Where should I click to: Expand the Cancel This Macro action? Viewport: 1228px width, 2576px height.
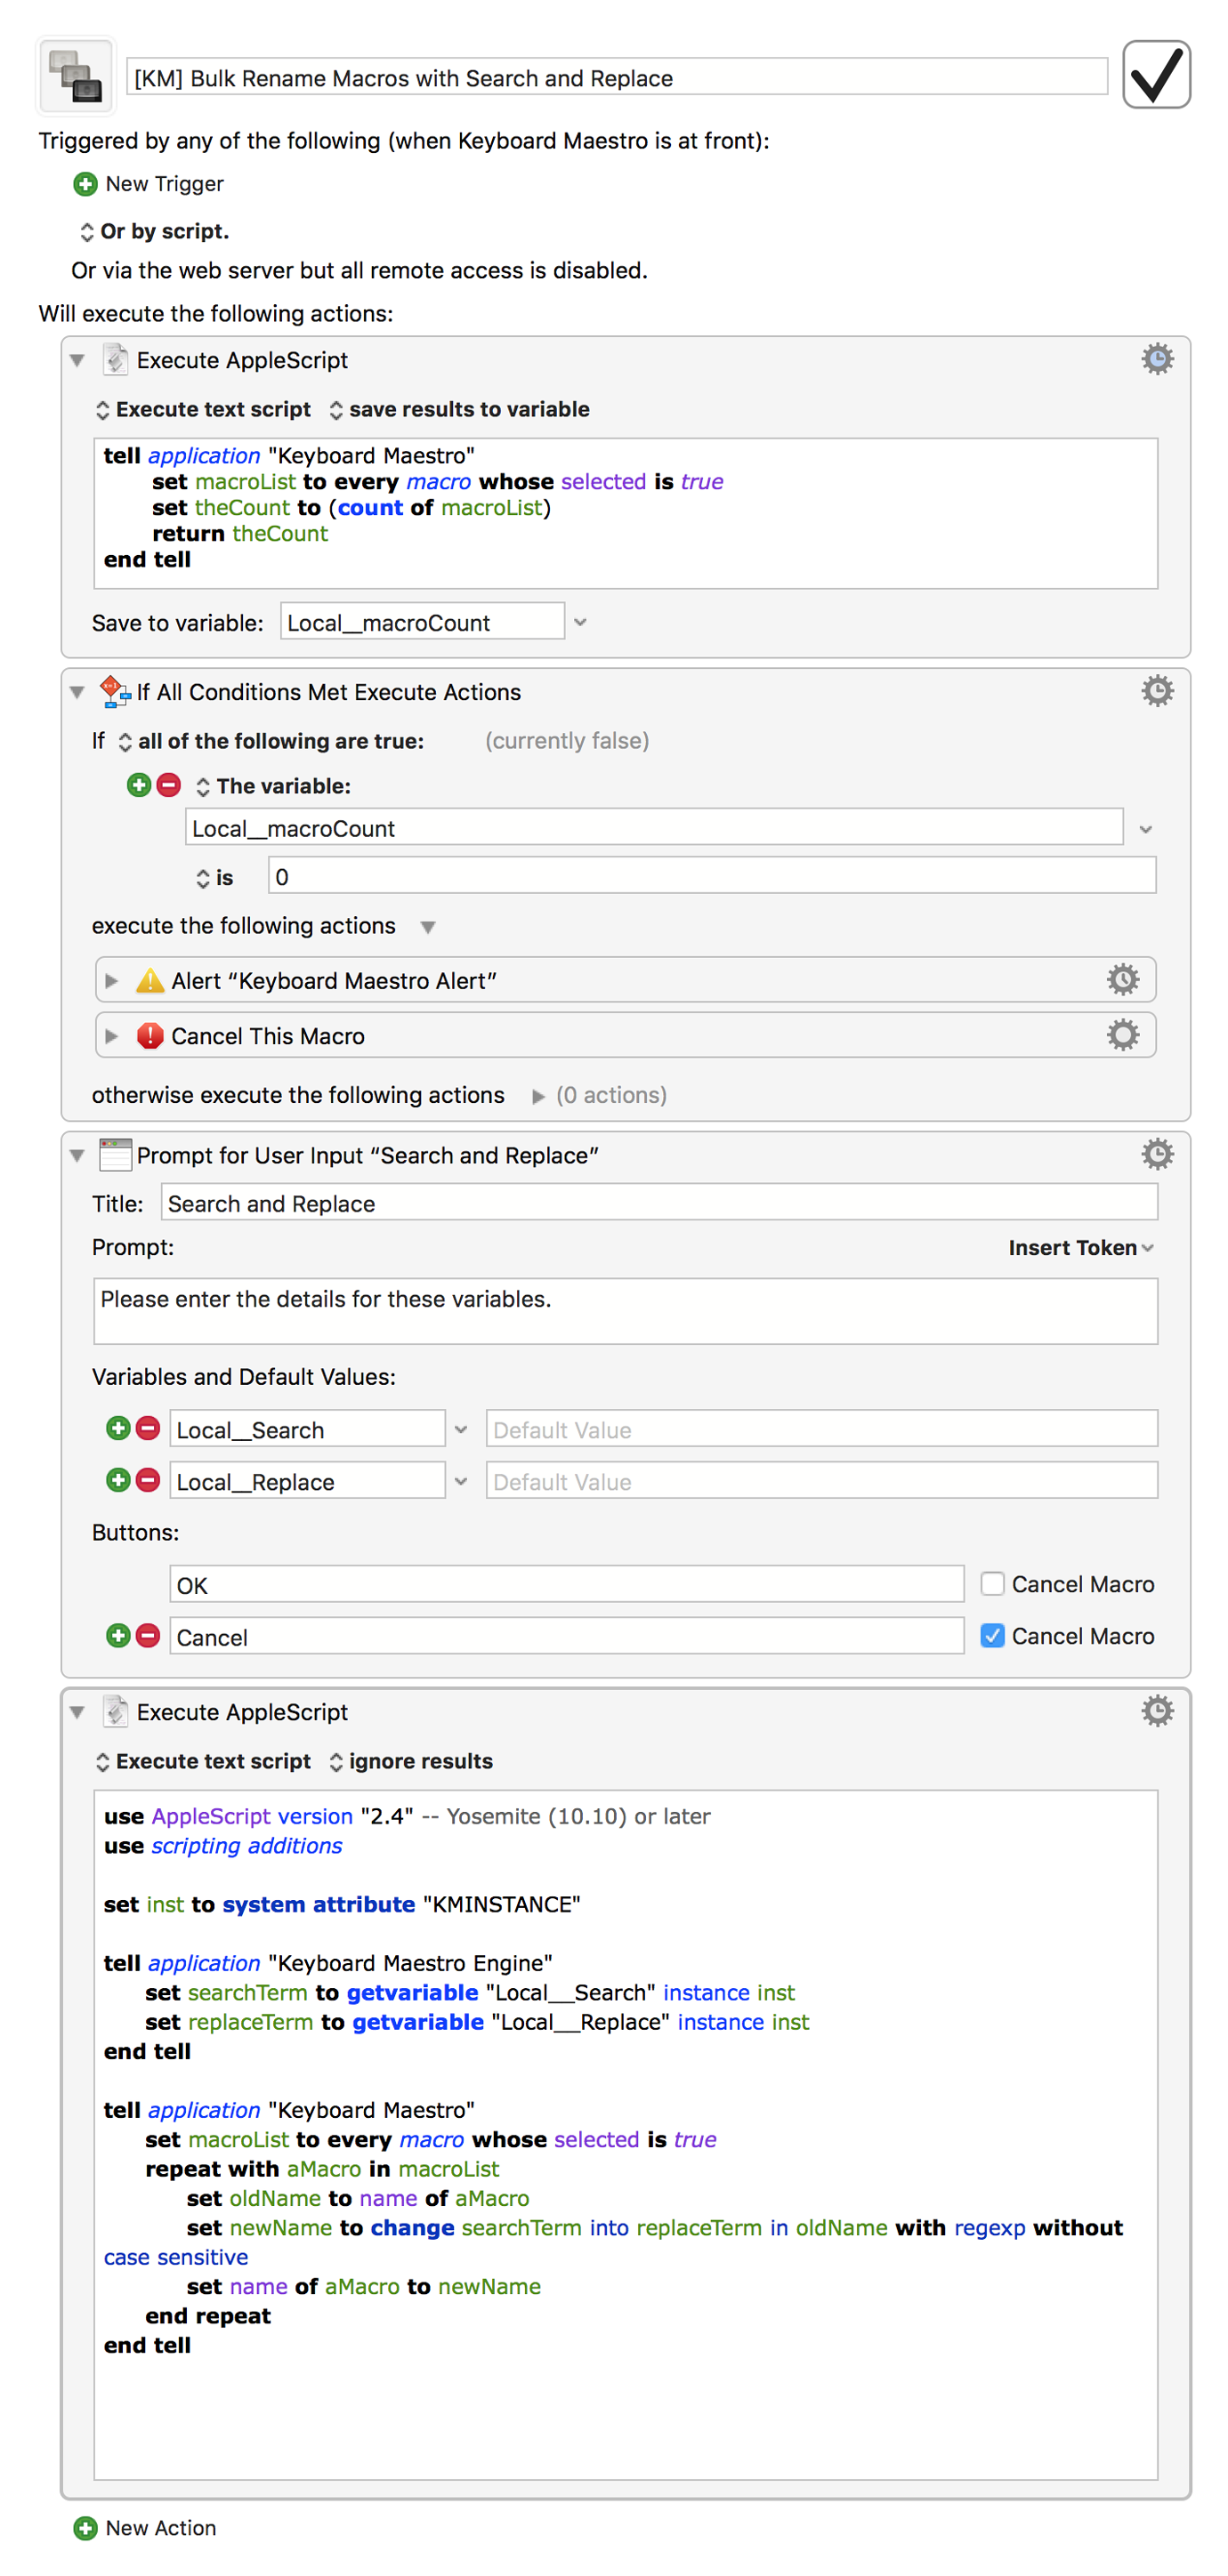click(111, 1036)
